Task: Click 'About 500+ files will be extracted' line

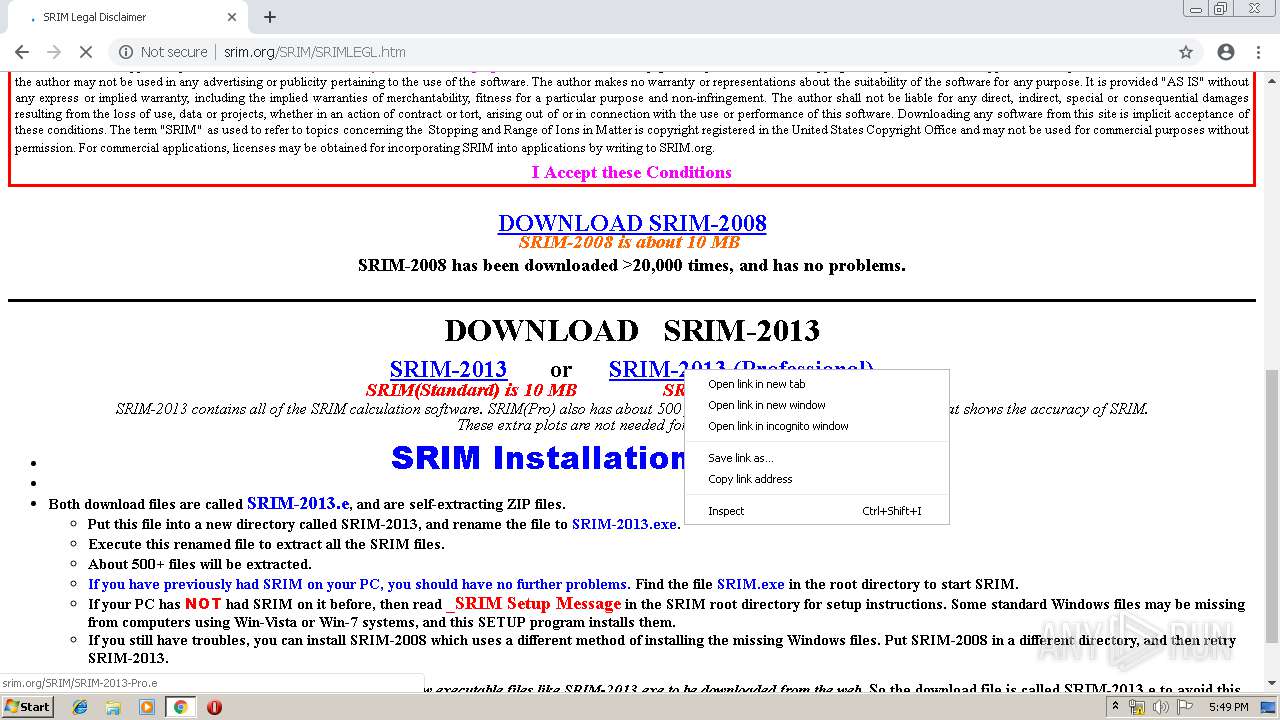Action: (200, 564)
